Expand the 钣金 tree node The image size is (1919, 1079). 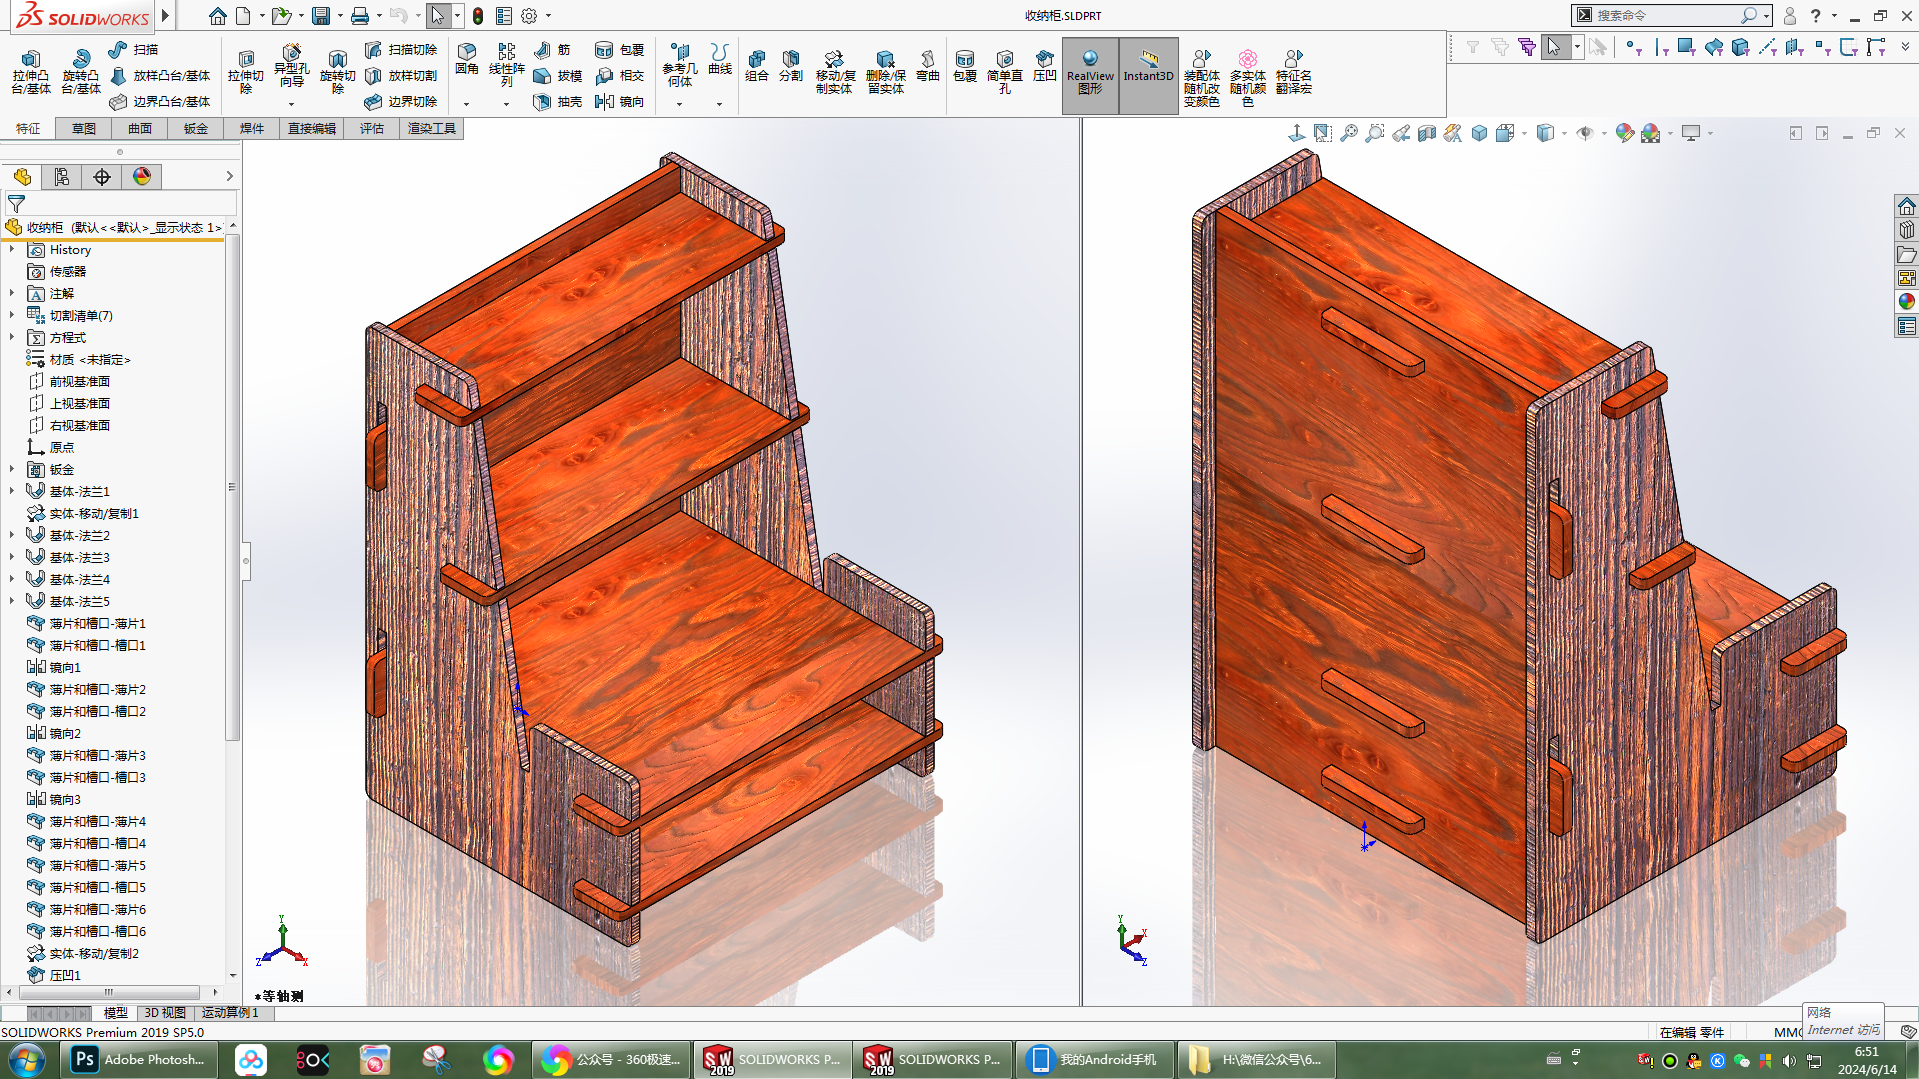tap(12, 469)
